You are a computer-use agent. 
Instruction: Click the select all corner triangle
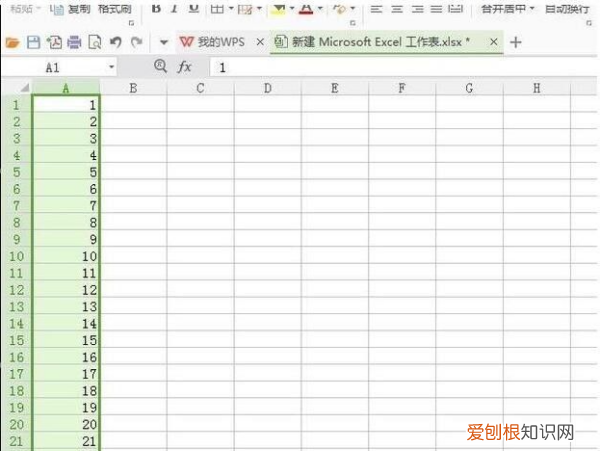(x=25, y=88)
